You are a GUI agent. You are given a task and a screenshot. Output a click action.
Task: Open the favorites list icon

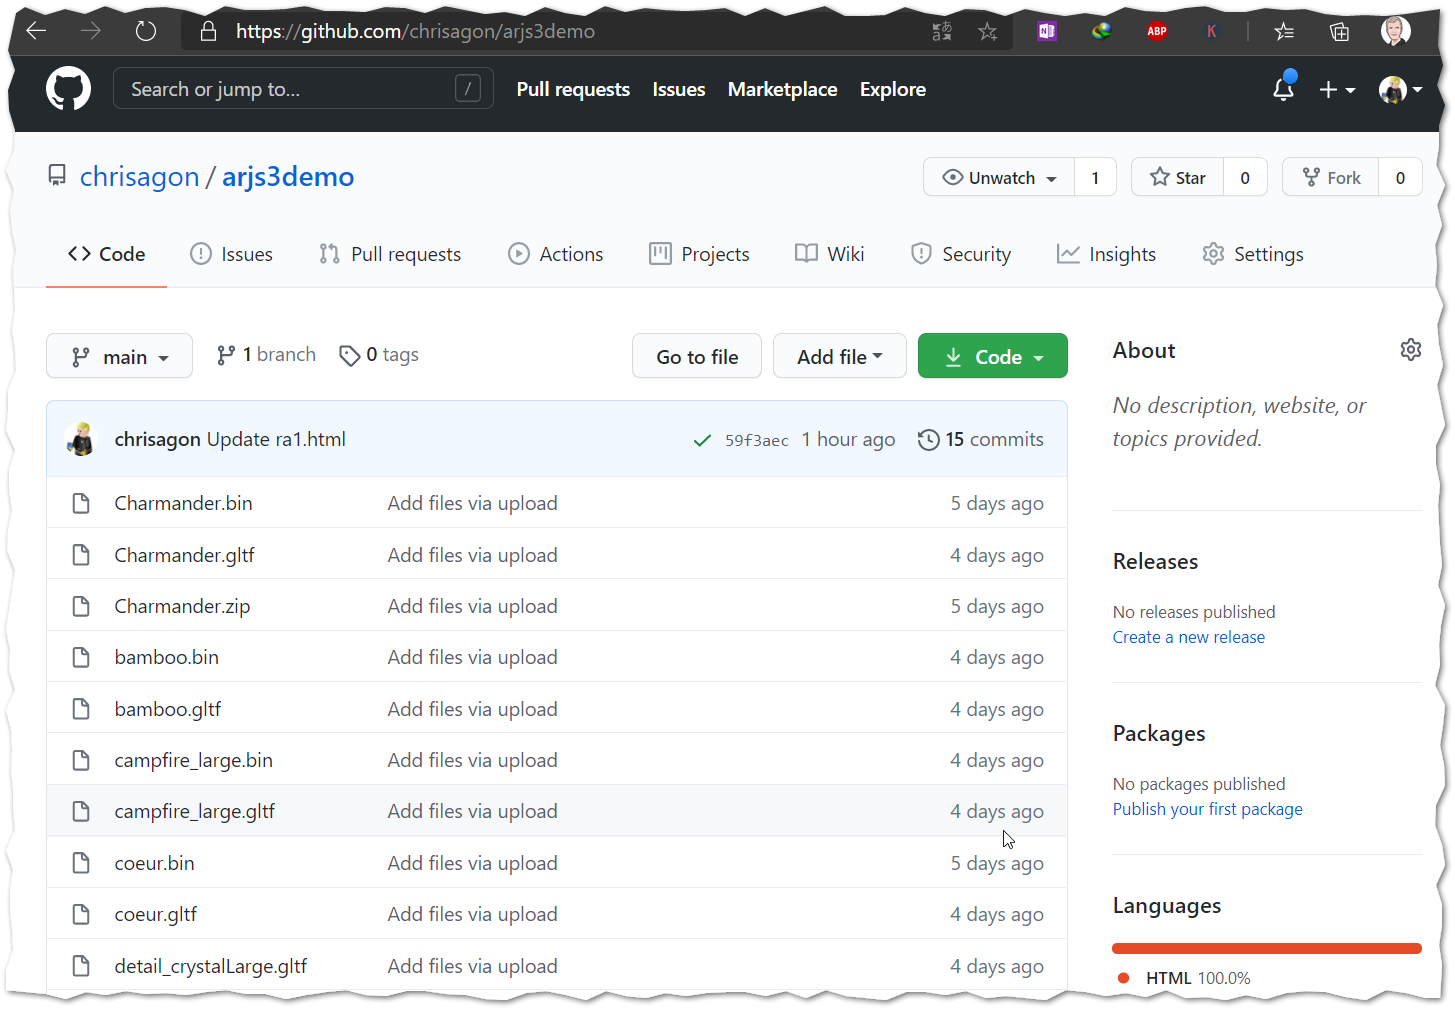point(1285,31)
